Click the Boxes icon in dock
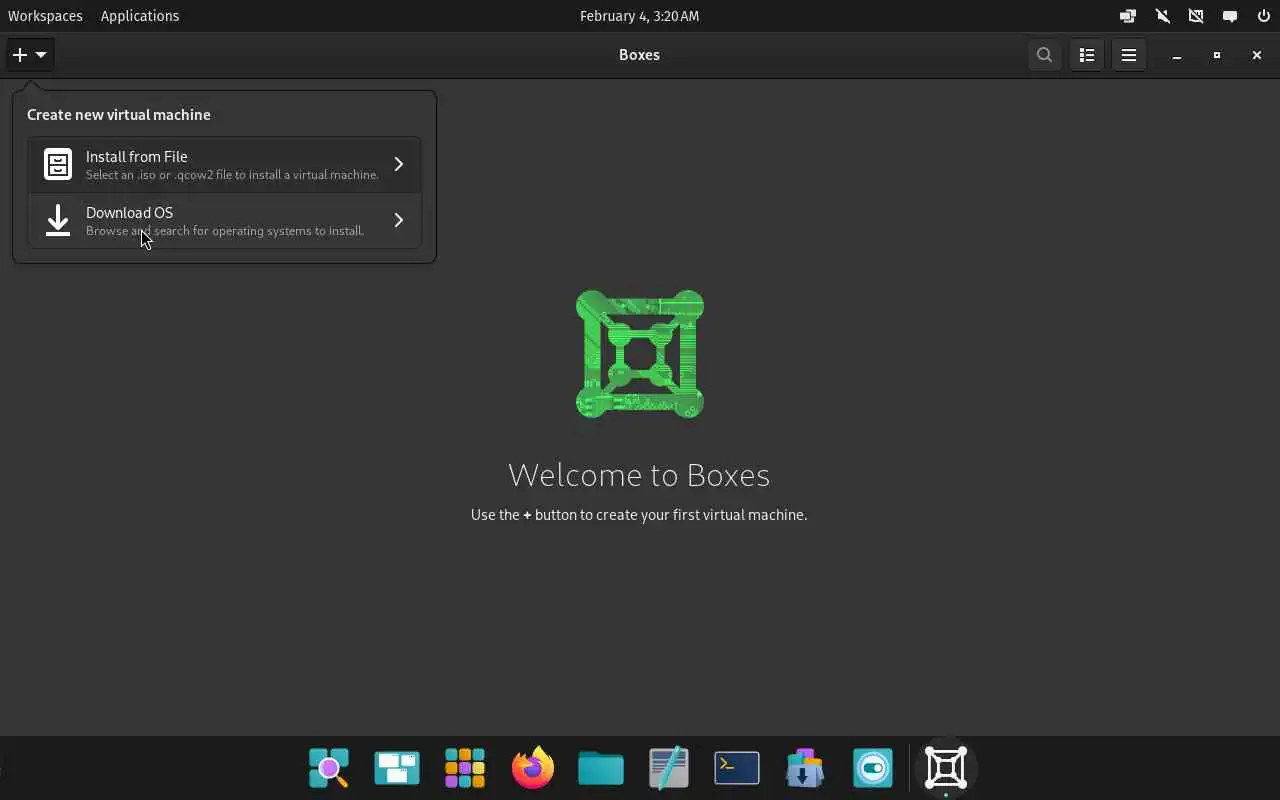 [946, 768]
